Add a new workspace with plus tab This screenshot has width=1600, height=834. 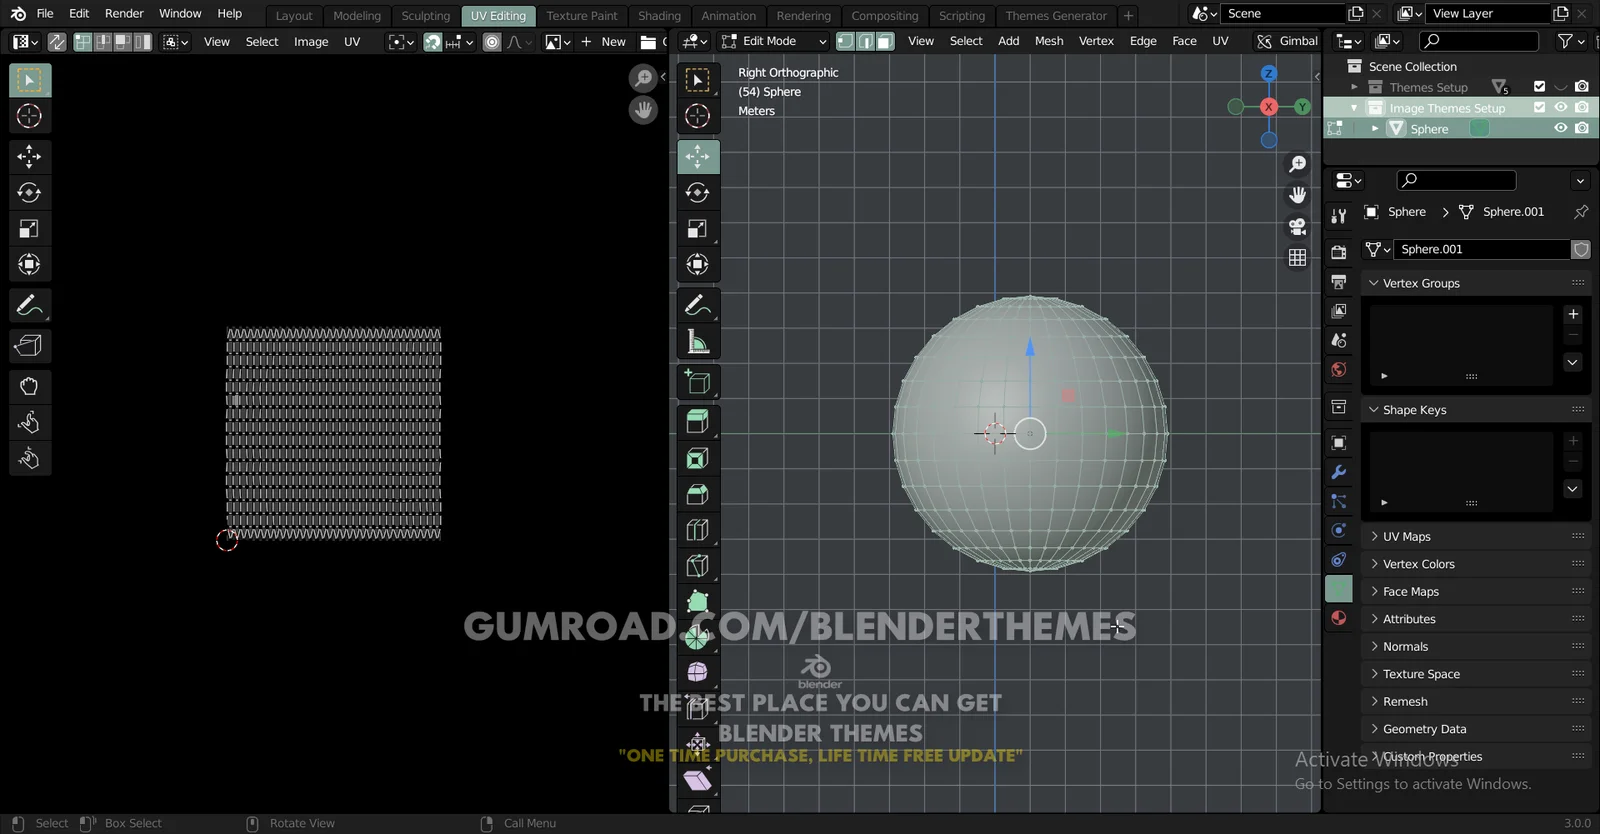tap(1128, 16)
